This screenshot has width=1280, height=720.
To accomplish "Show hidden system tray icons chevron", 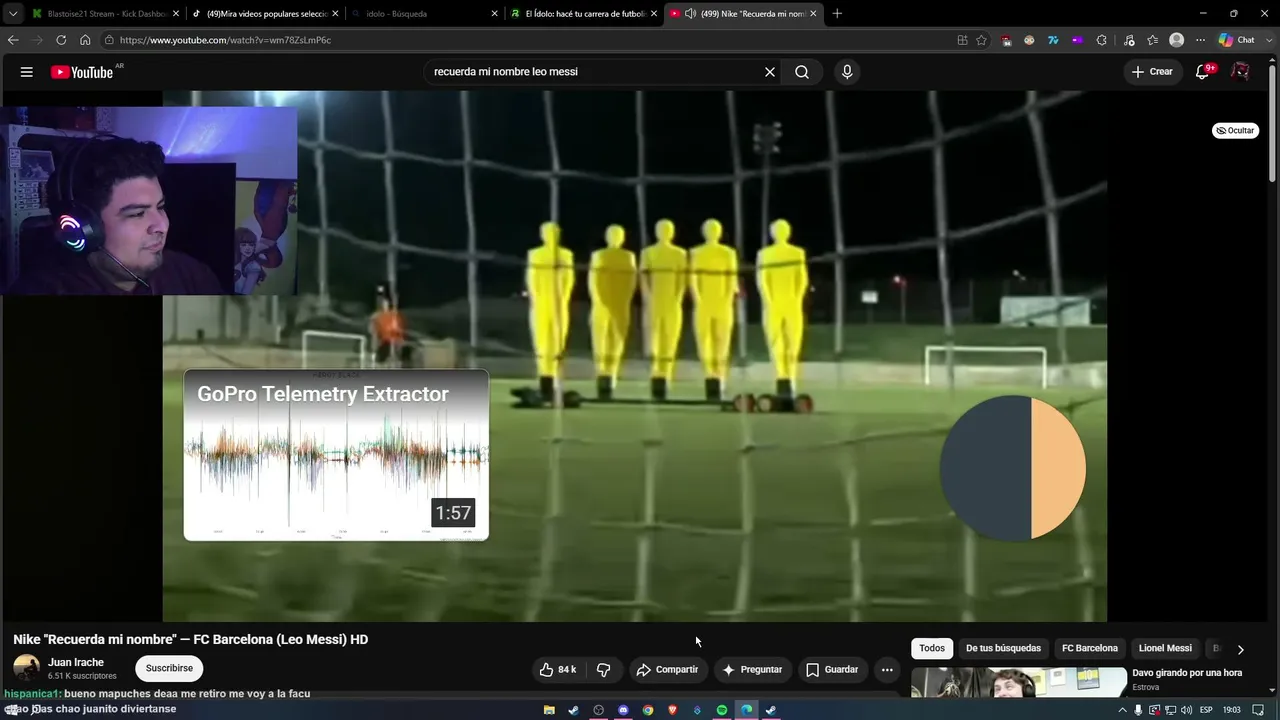I will pos(1122,710).
